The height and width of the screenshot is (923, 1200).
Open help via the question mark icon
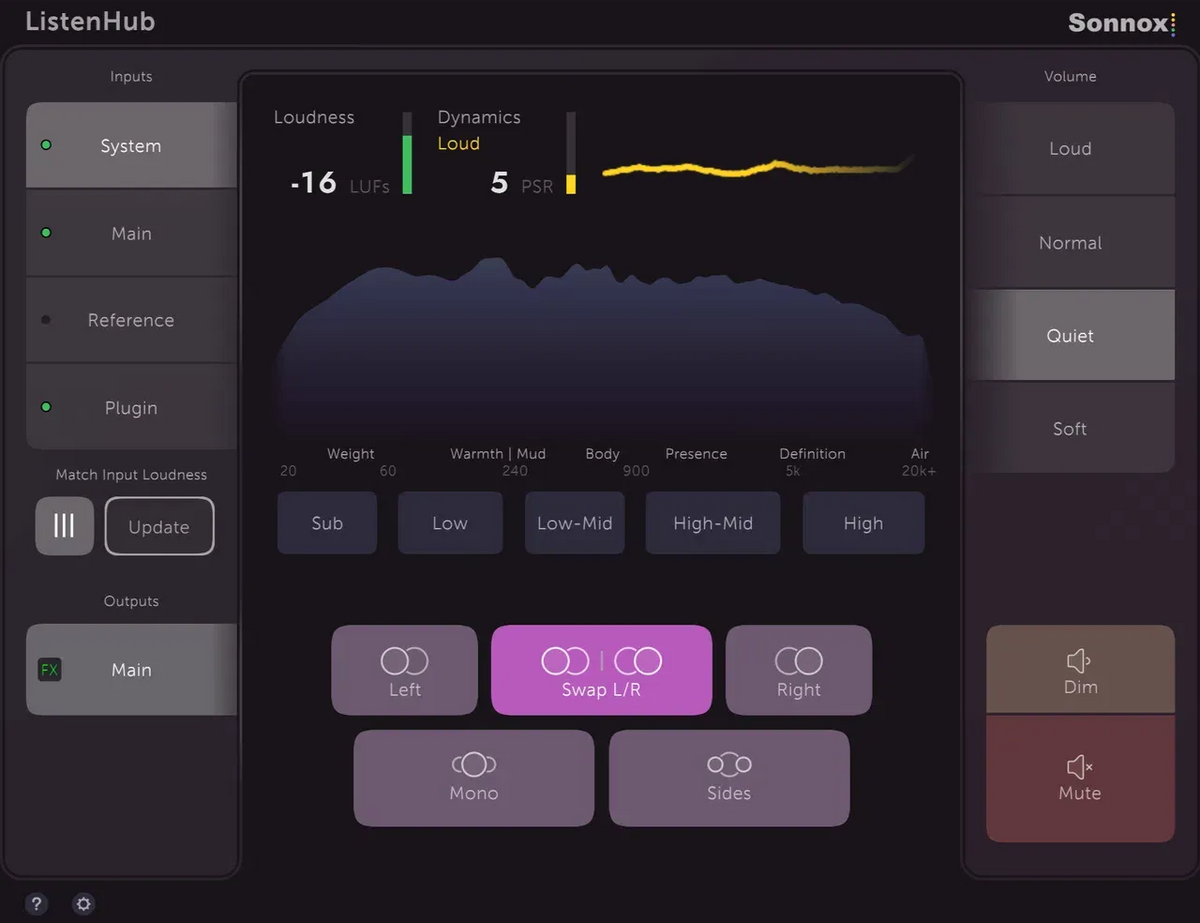pyautogui.click(x=37, y=903)
